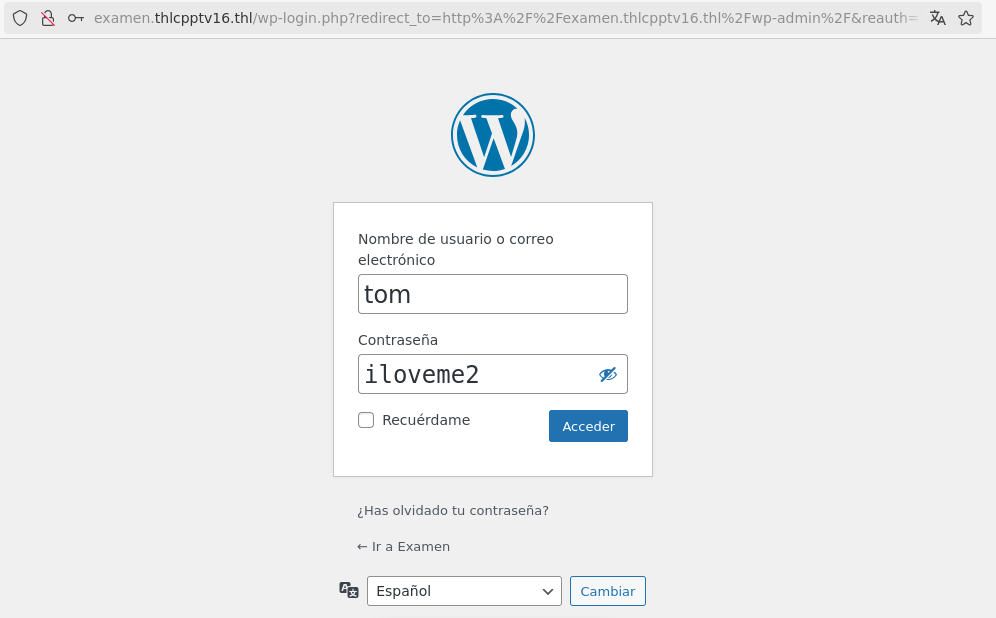Viewport: 996px width, 618px height.
Task: Click the language icon beside Español
Action: (349, 590)
